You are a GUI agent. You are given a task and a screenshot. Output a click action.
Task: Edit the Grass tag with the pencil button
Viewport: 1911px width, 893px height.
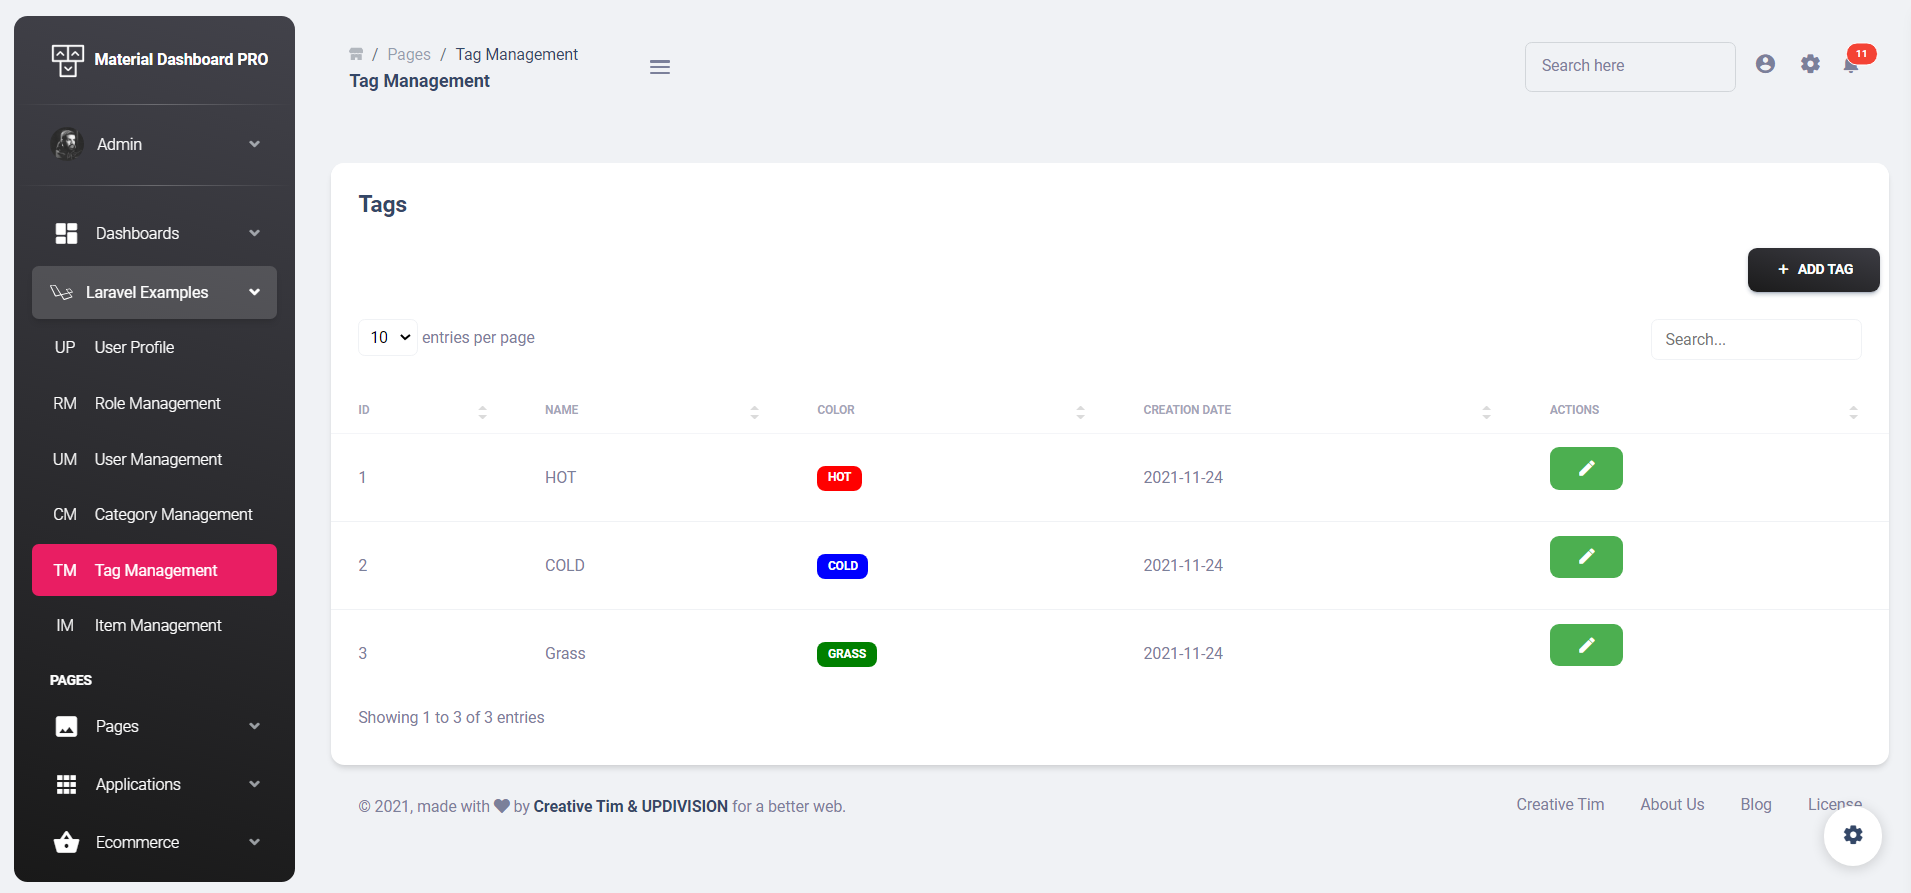1585,645
